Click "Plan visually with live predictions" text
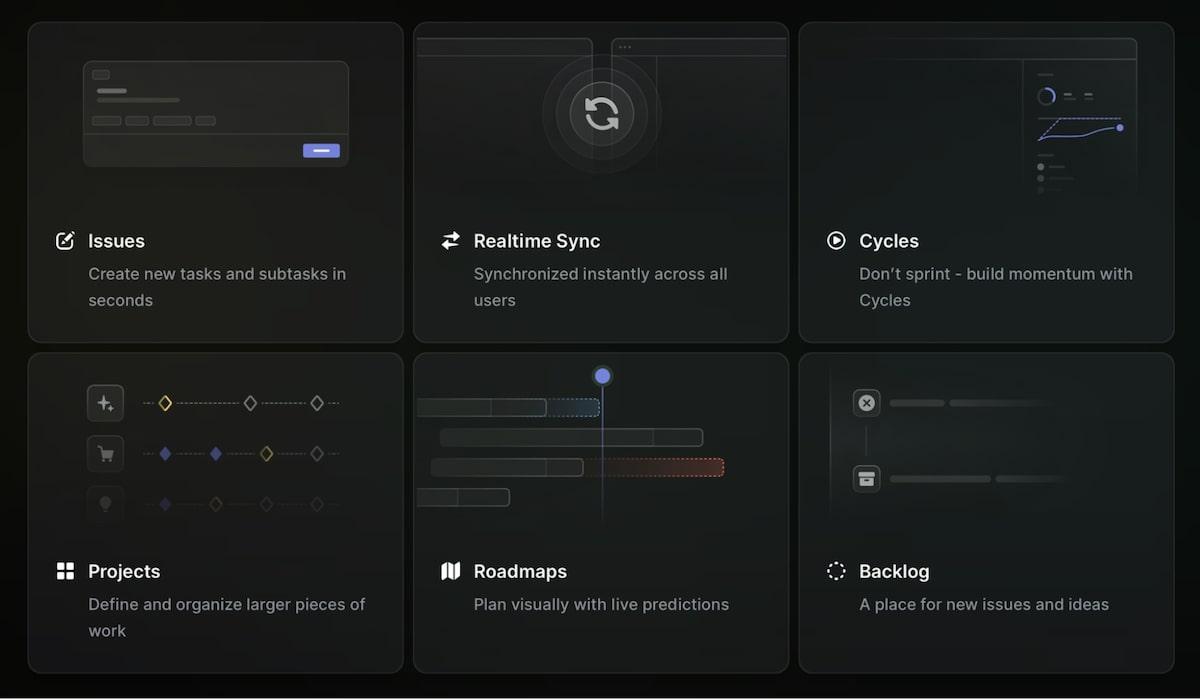The height and width of the screenshot is (699, 1200). pos(601,604)
